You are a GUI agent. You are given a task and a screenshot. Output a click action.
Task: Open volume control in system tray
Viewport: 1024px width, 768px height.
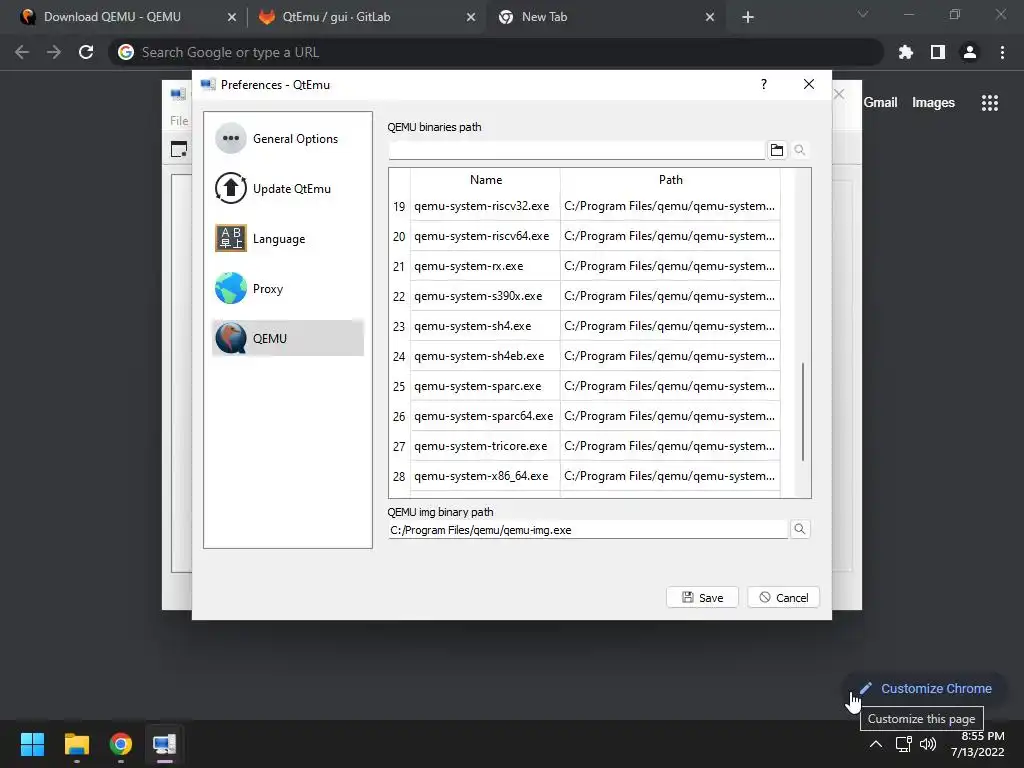[x=928, y=744]
